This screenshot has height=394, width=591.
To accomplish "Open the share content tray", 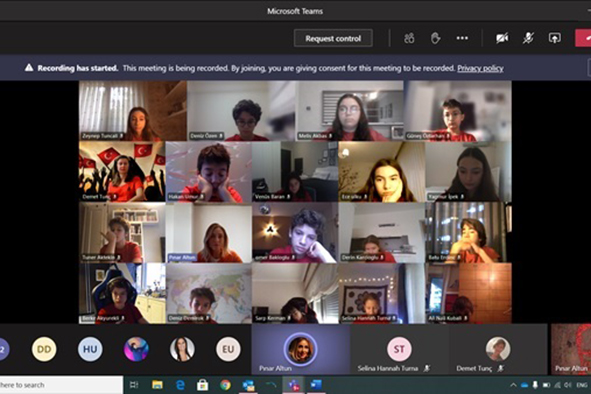I will pyautogui.click(x=554, y=38).
